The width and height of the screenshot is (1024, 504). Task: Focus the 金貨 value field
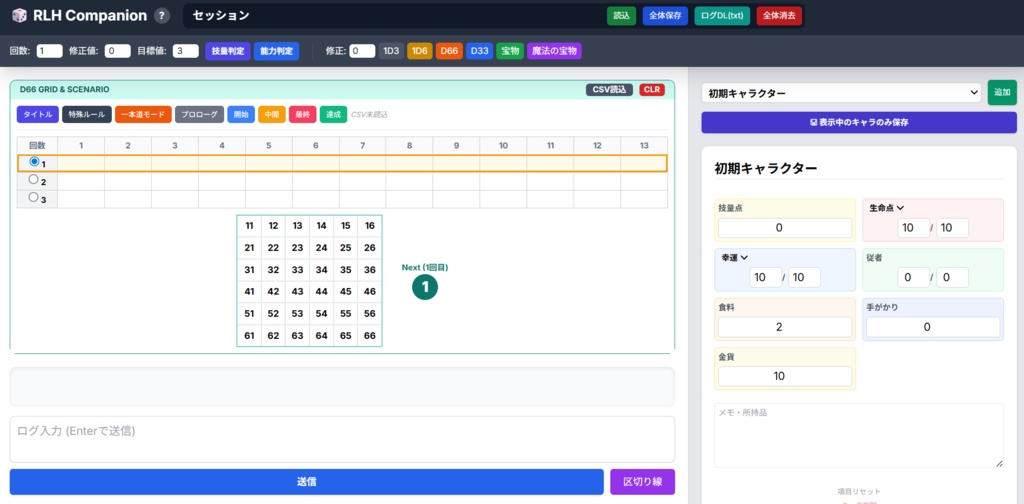785,376
